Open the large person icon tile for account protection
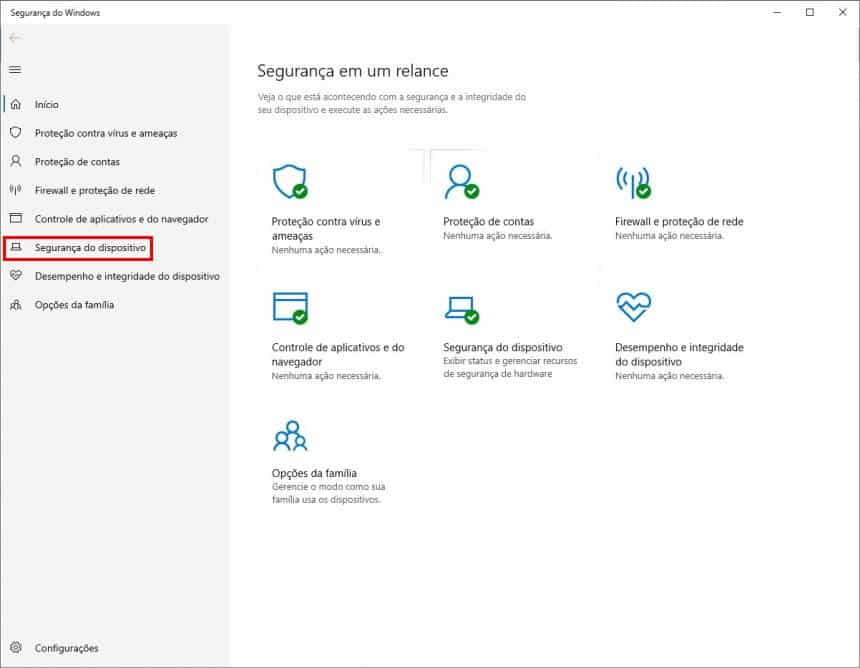860x668 pixels. (461, 182)
